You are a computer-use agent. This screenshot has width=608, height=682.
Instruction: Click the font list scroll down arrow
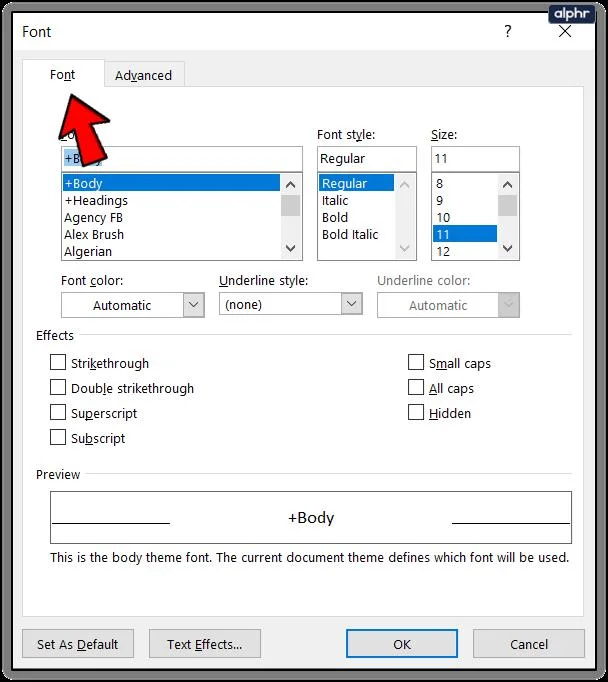[291, 248]
